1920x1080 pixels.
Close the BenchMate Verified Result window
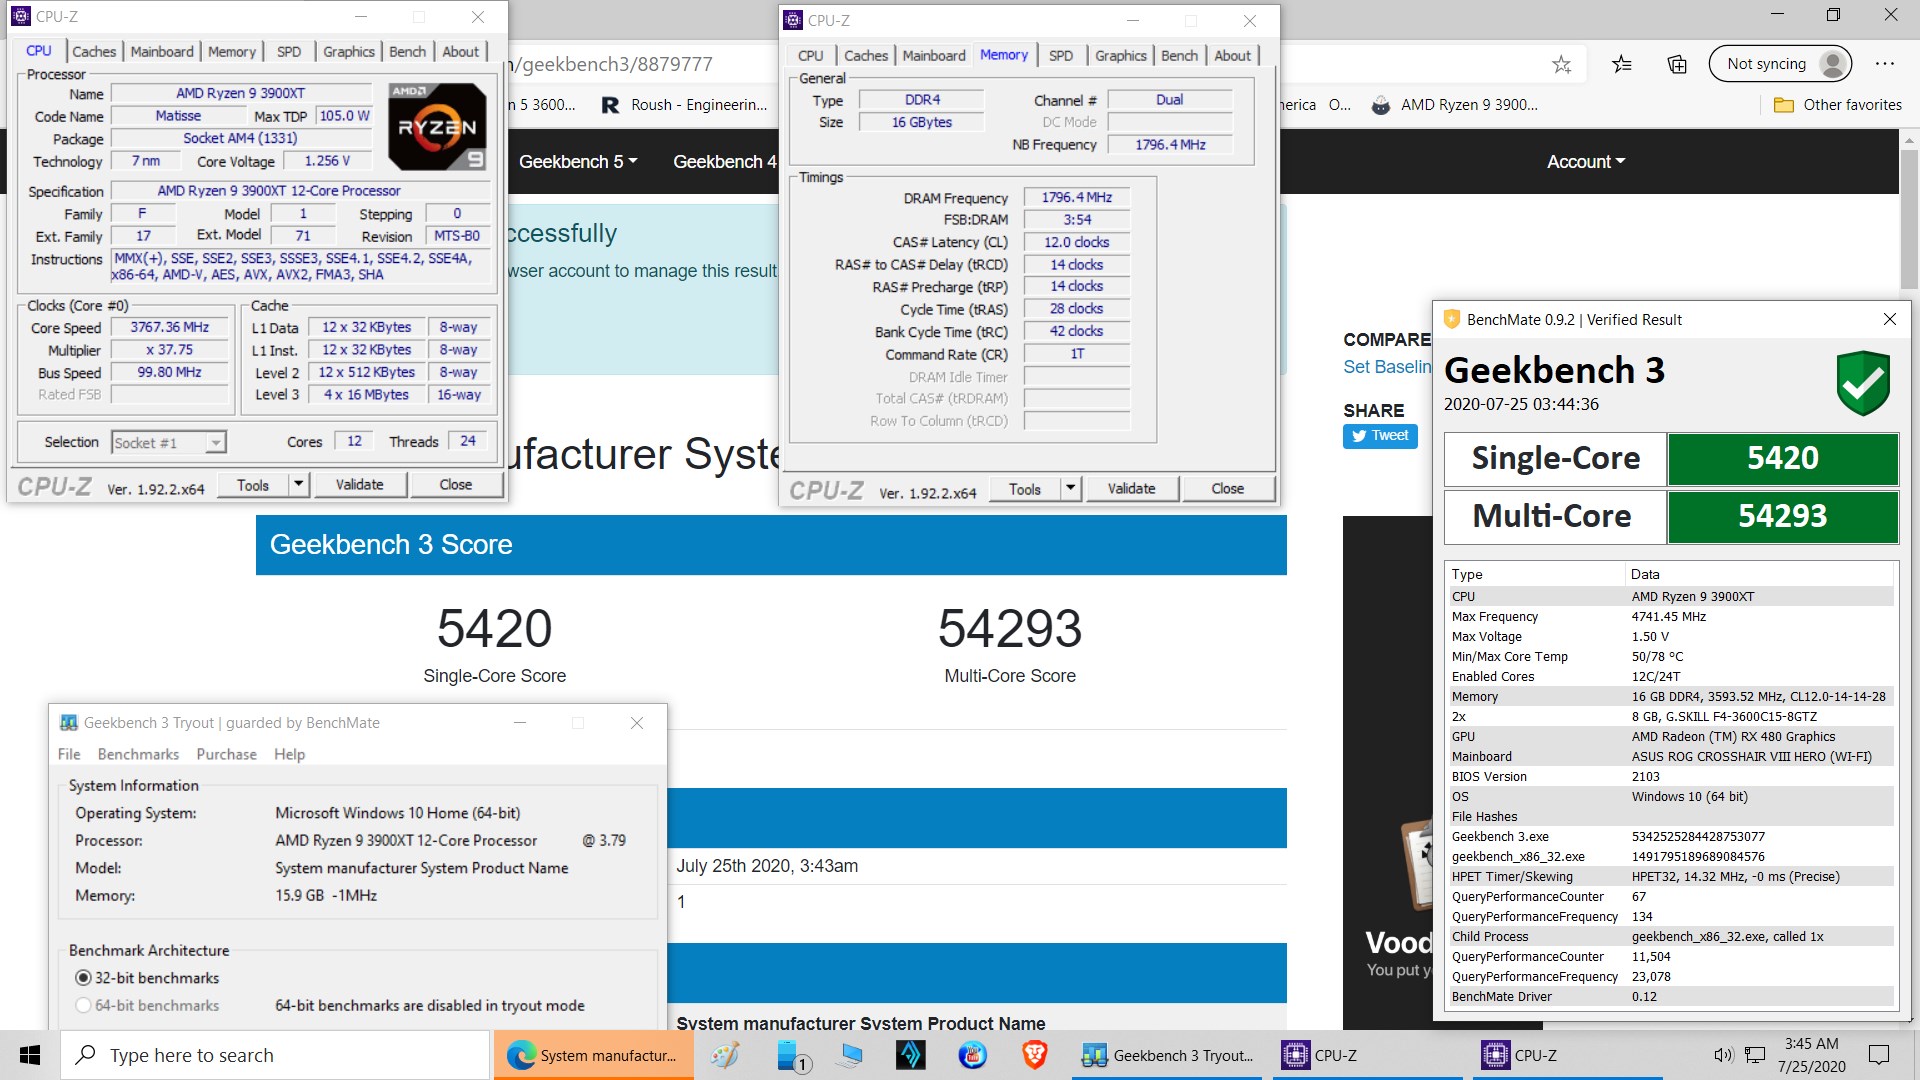pyautogui.click(x=1889, y=319)
